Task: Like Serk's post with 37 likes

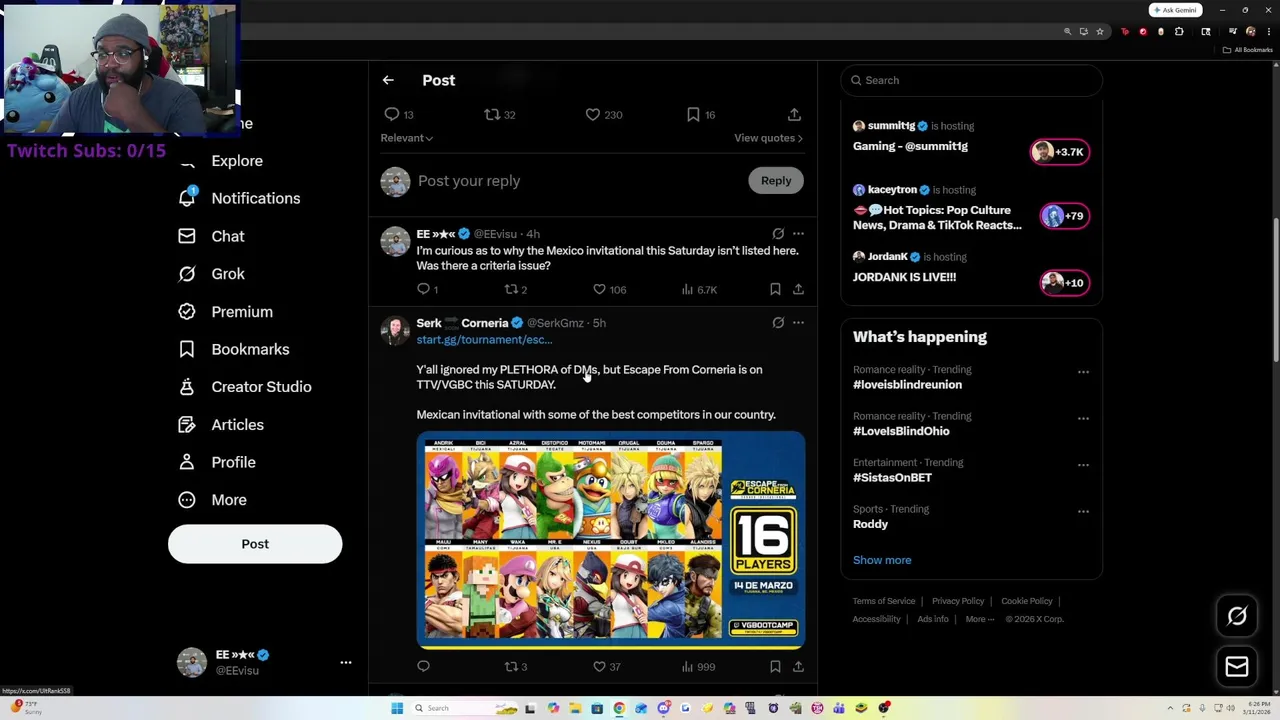Action: pyautogui.click(x=599, y=666)
